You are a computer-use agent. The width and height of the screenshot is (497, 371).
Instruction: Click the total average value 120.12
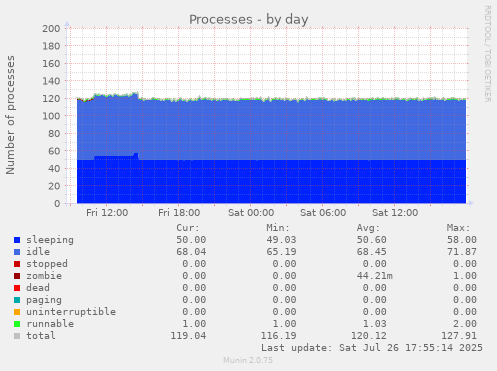(369, 336)
